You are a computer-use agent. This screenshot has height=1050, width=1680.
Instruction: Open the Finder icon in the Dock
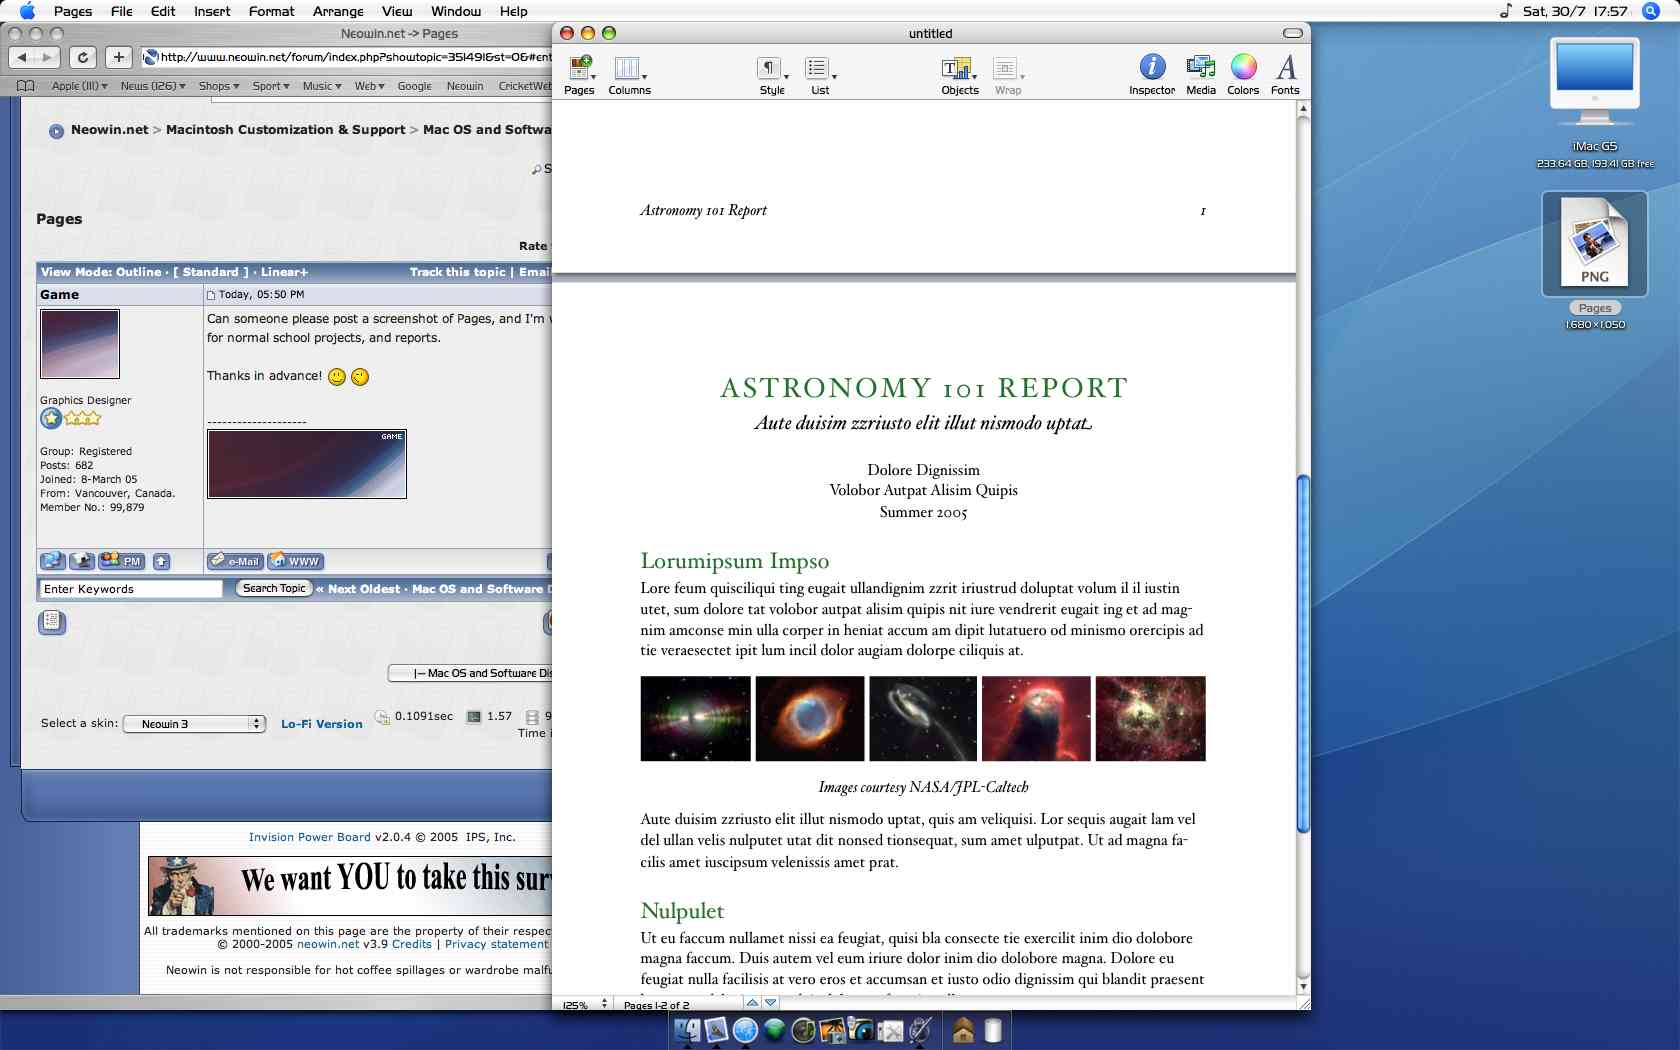686,1029
